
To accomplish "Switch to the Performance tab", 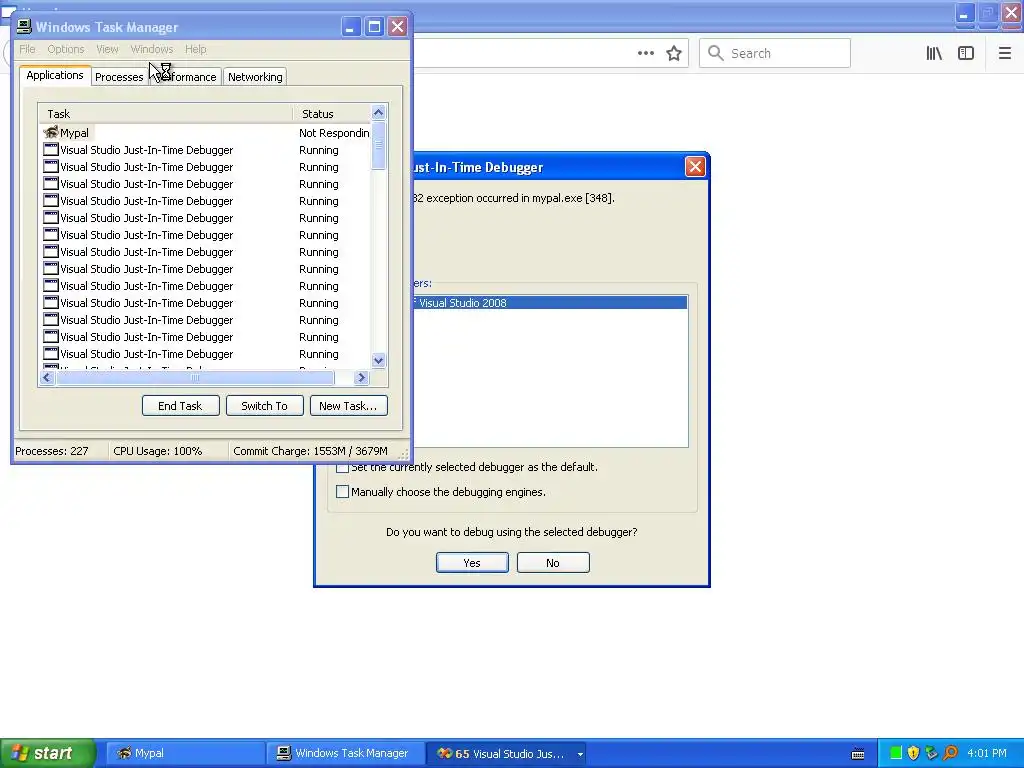I will click(185, 77).
